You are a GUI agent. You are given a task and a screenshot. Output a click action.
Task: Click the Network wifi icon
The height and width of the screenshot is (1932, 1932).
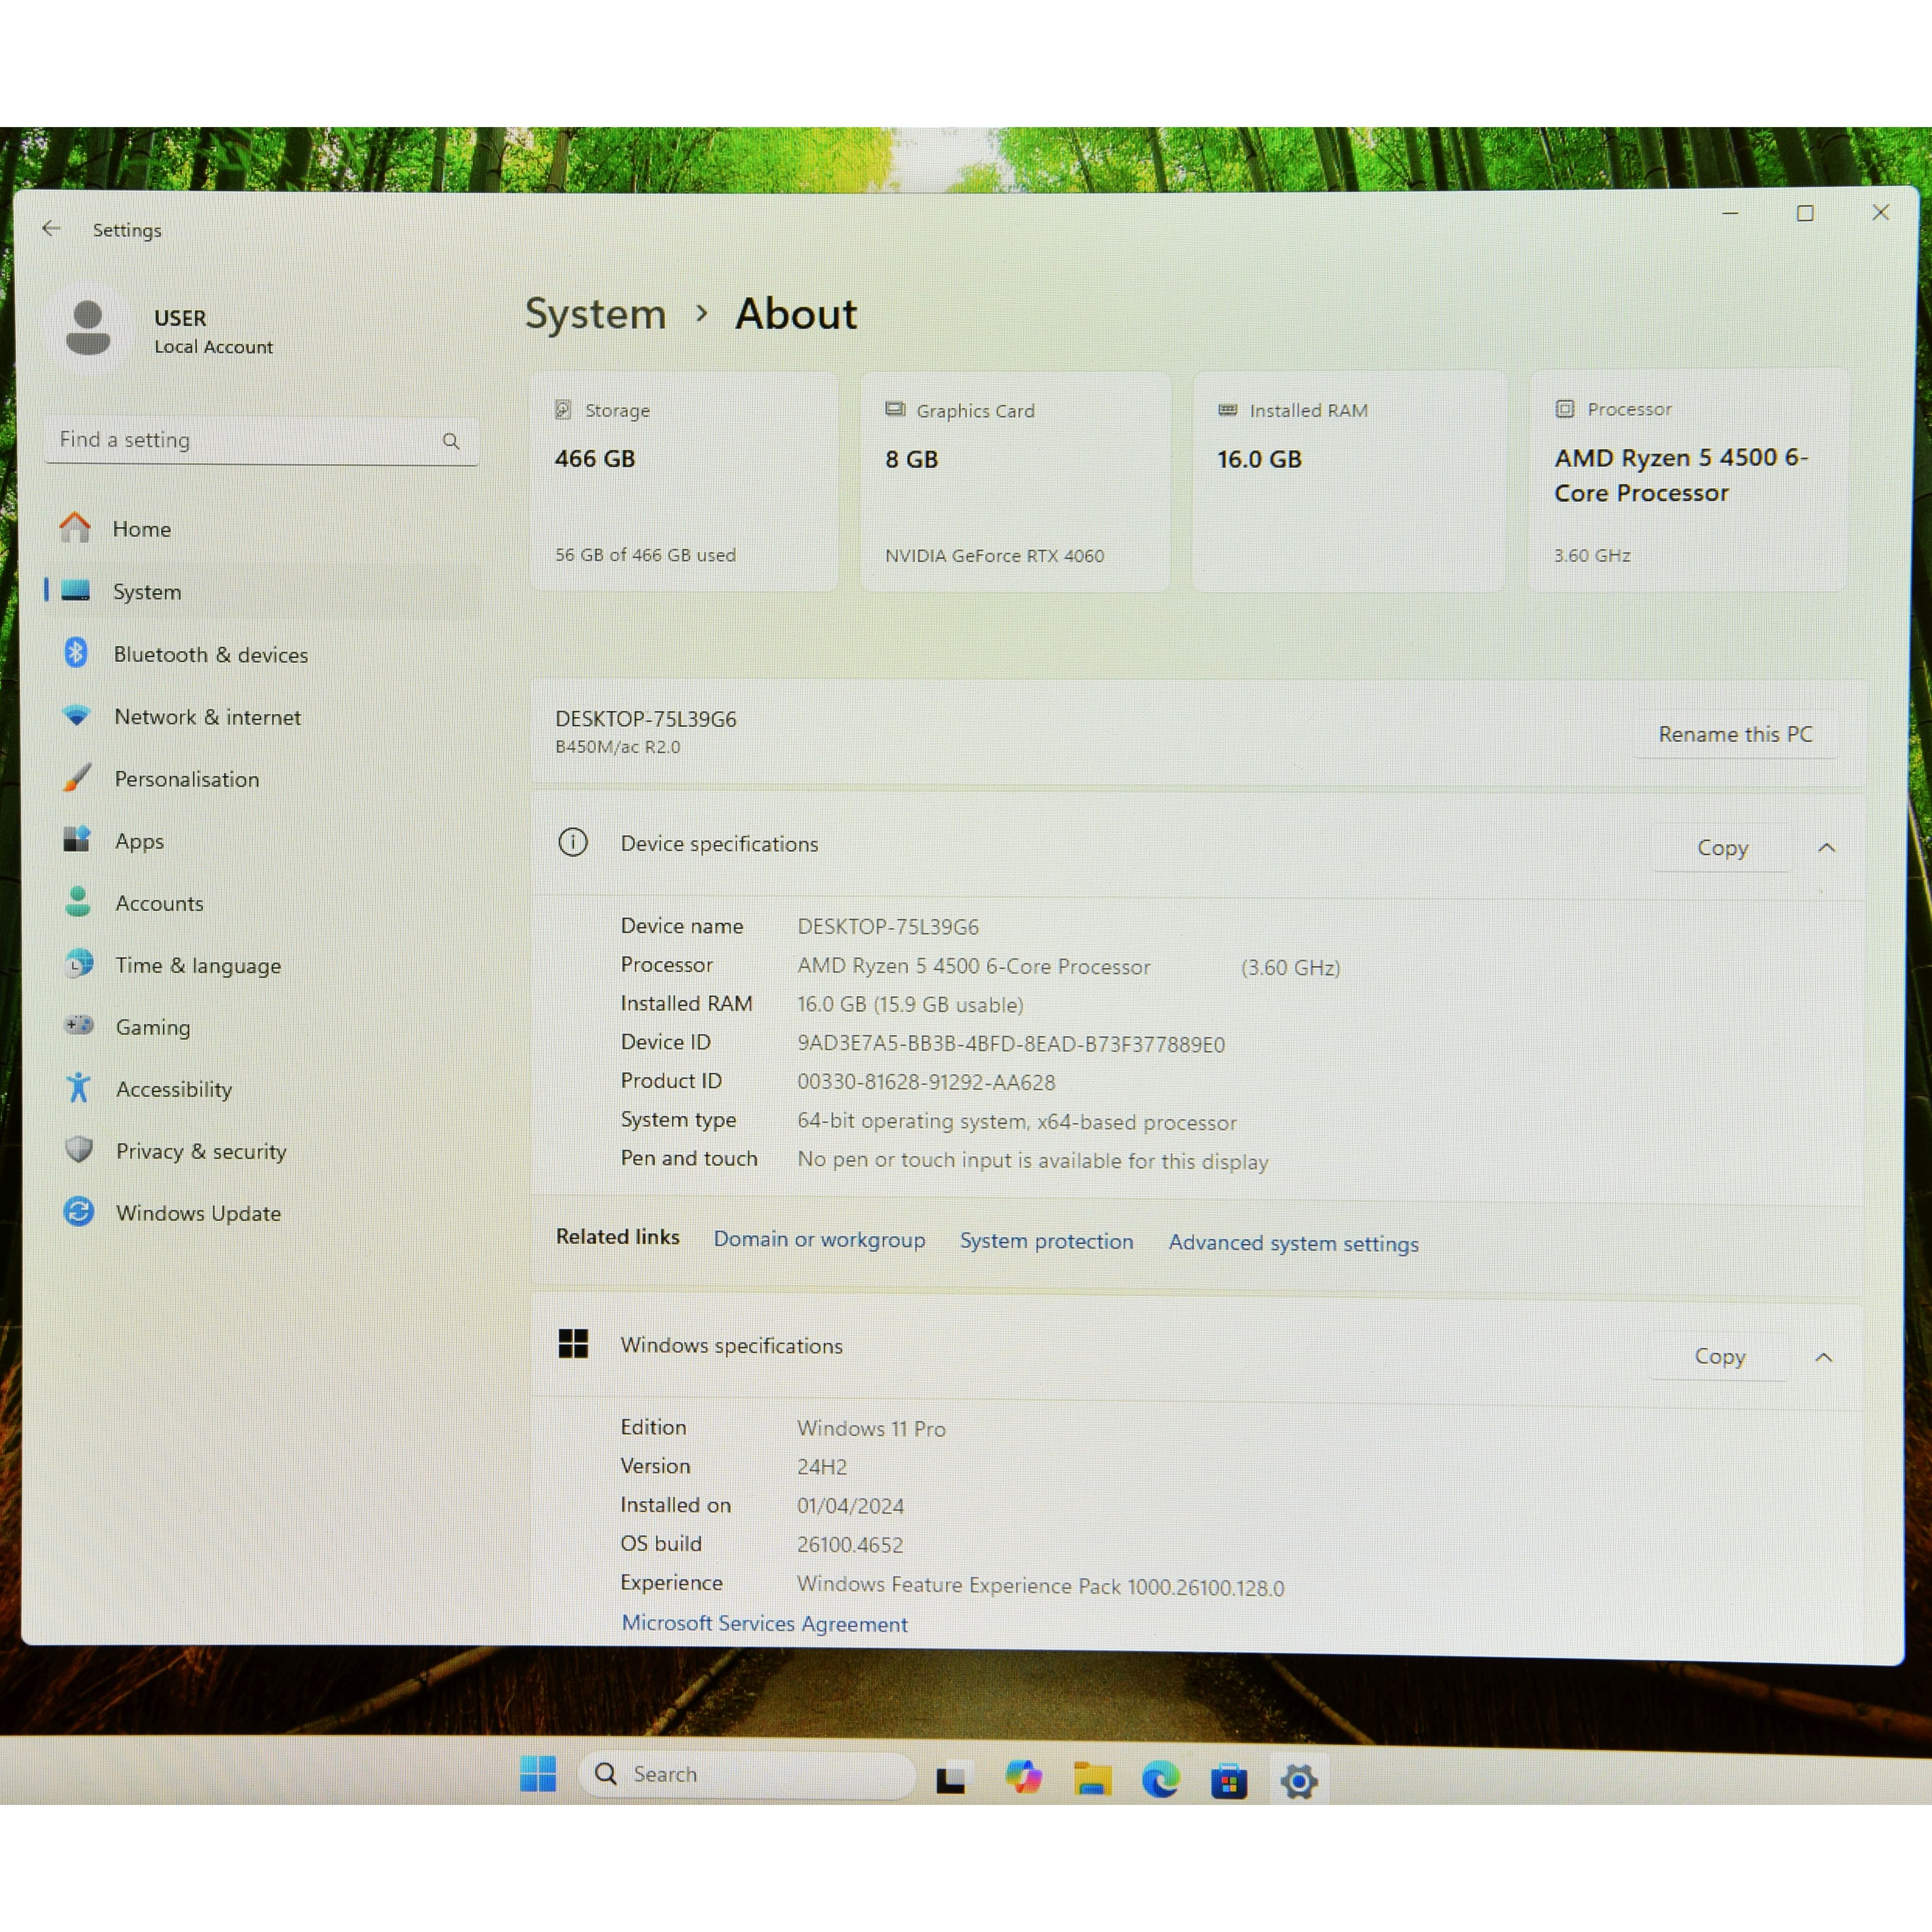(76, 716)
